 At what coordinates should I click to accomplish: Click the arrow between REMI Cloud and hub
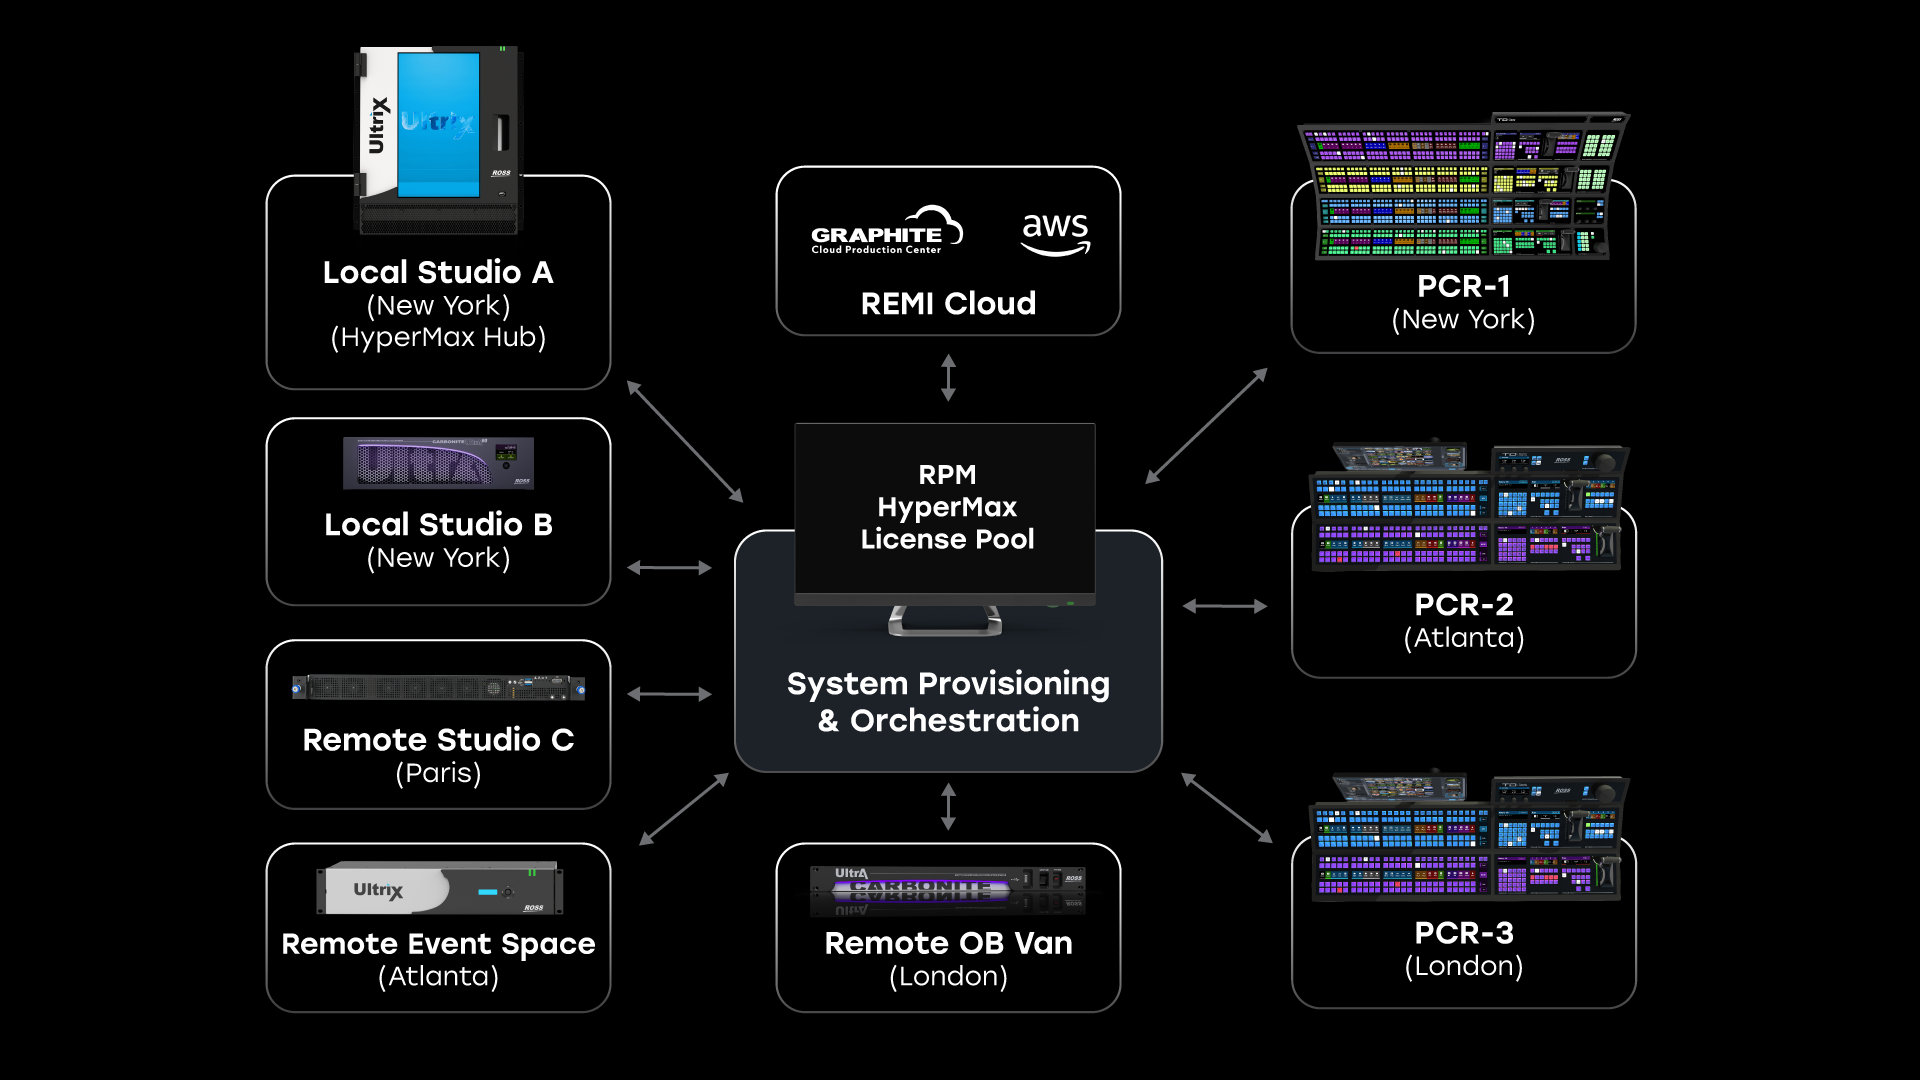pos(948,378)
